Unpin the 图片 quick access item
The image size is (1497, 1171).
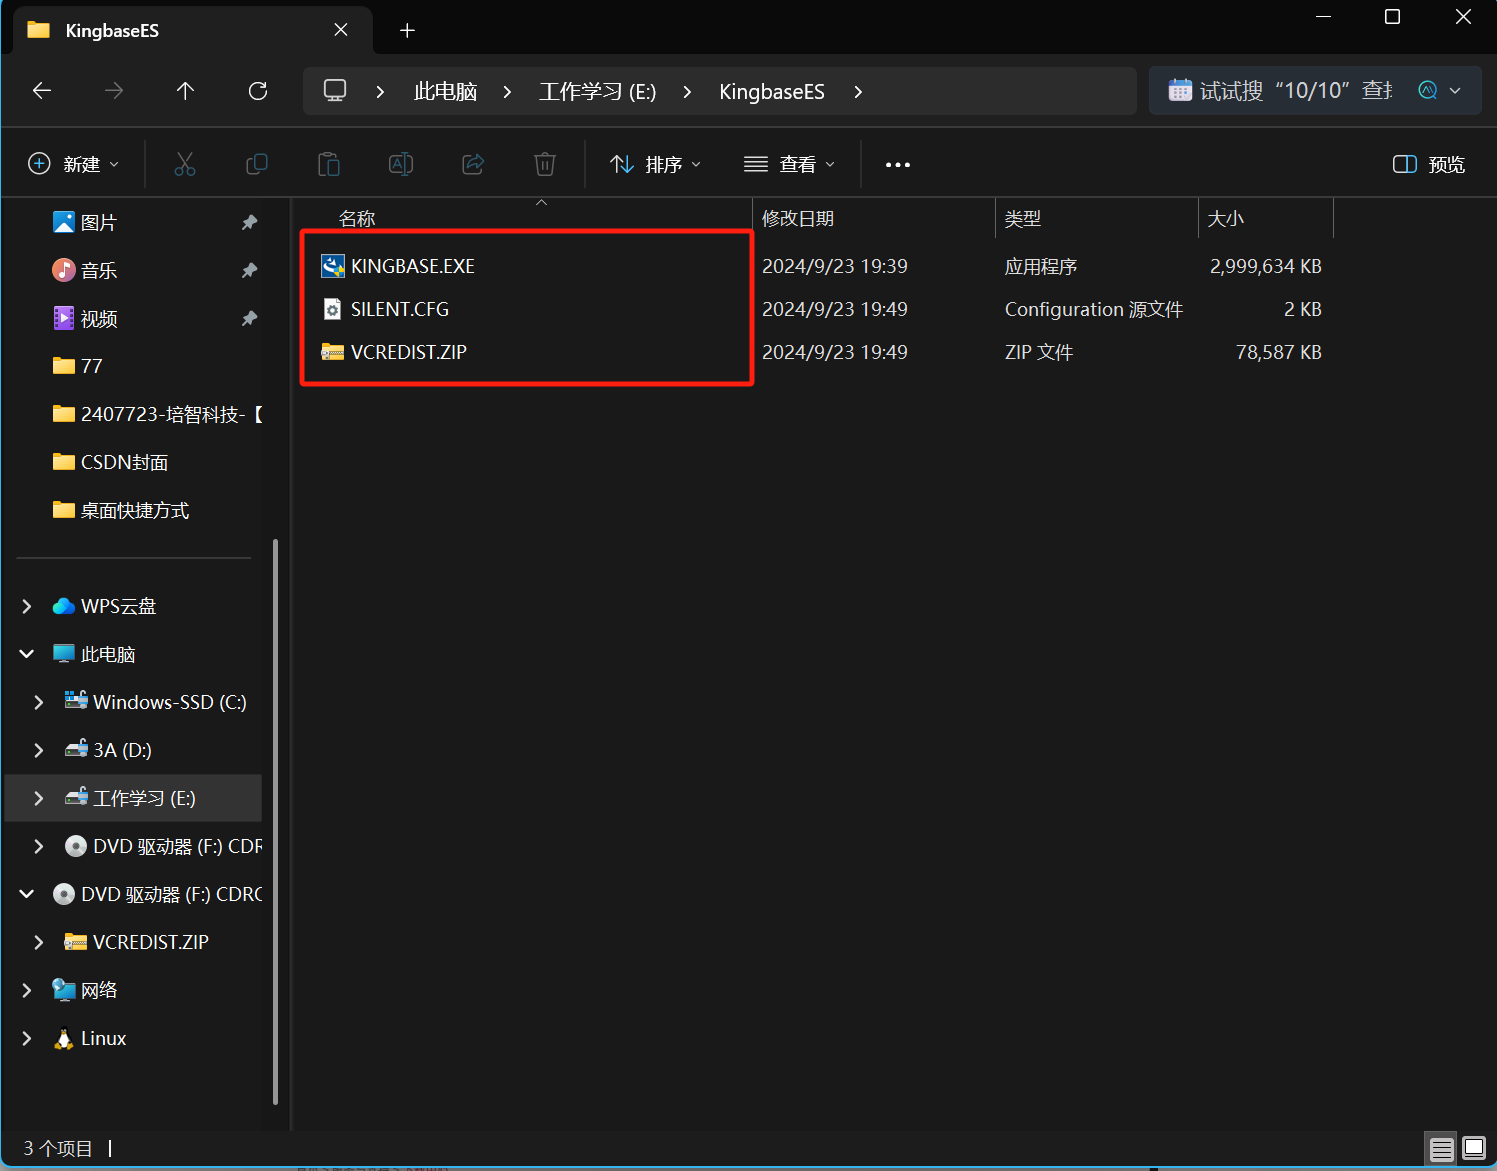tap(249, 222)
